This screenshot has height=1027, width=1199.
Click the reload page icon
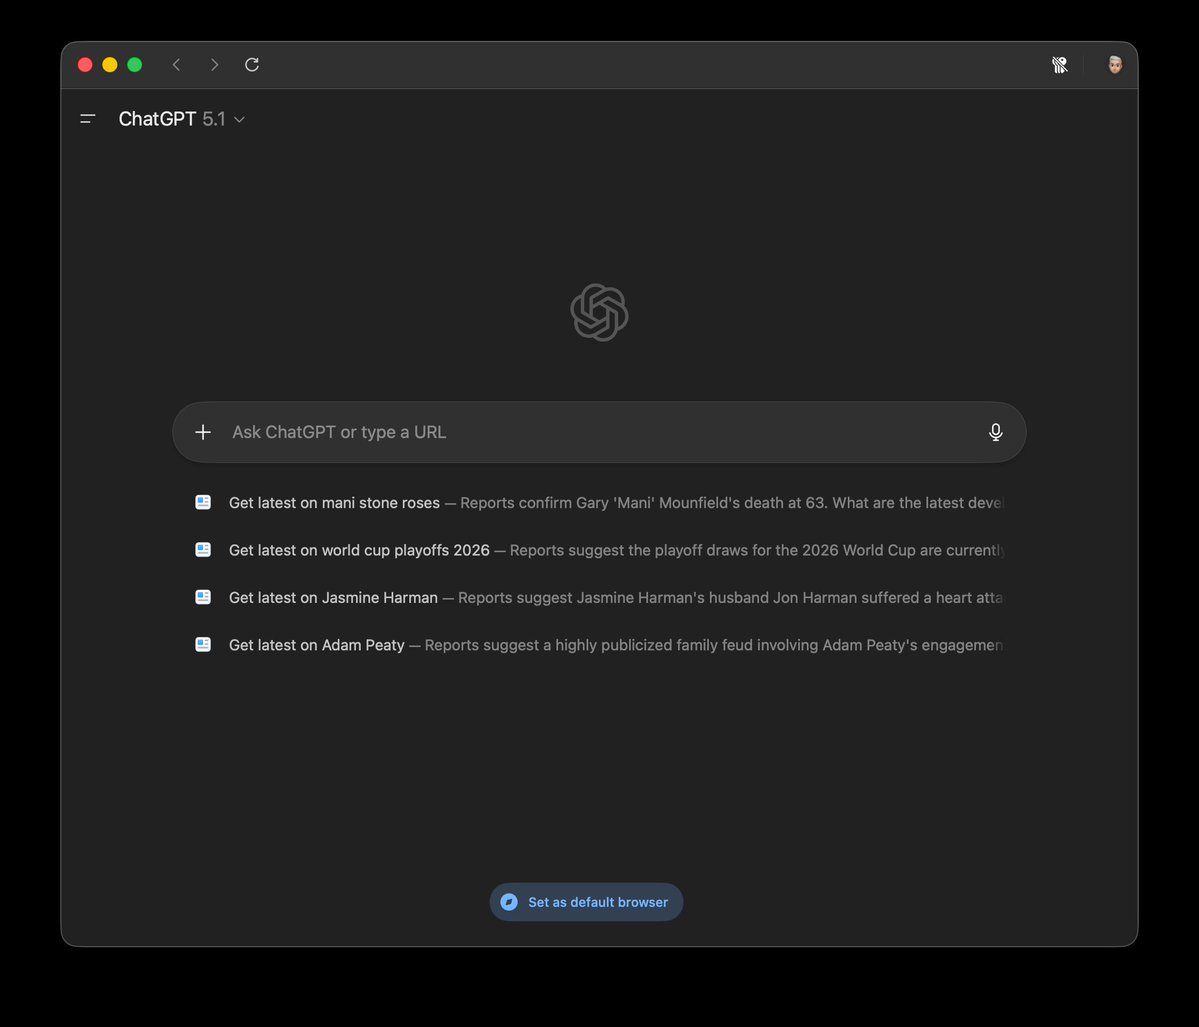point(252,64)
